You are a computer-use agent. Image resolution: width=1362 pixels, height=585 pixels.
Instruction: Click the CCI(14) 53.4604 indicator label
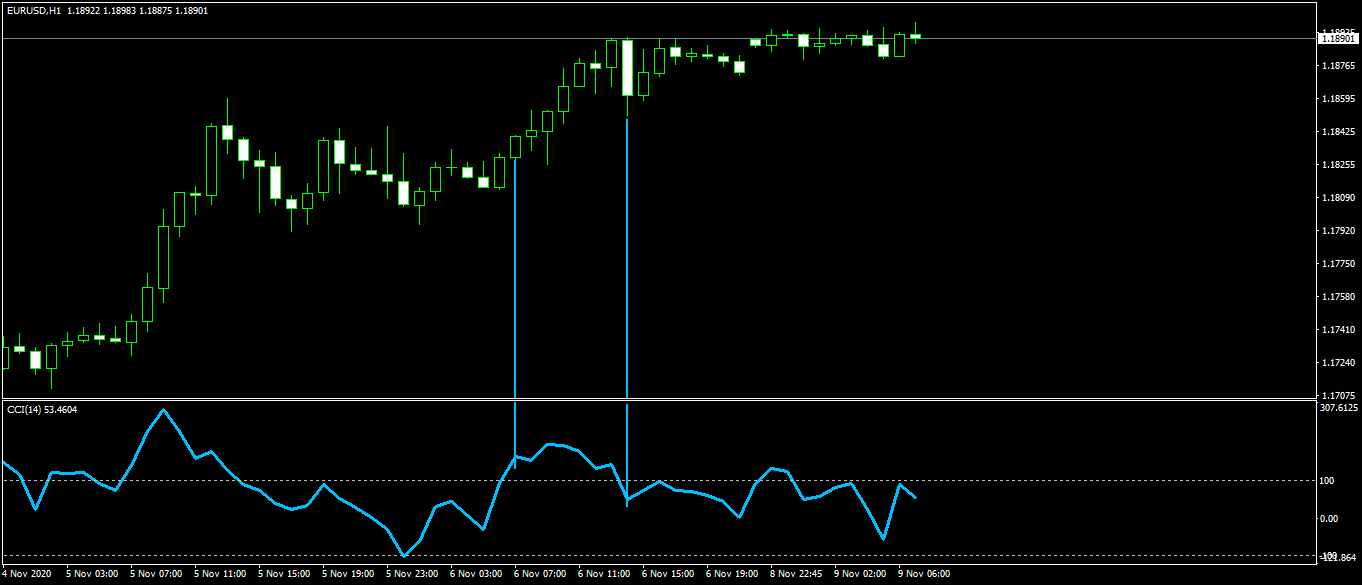(42, 409)
